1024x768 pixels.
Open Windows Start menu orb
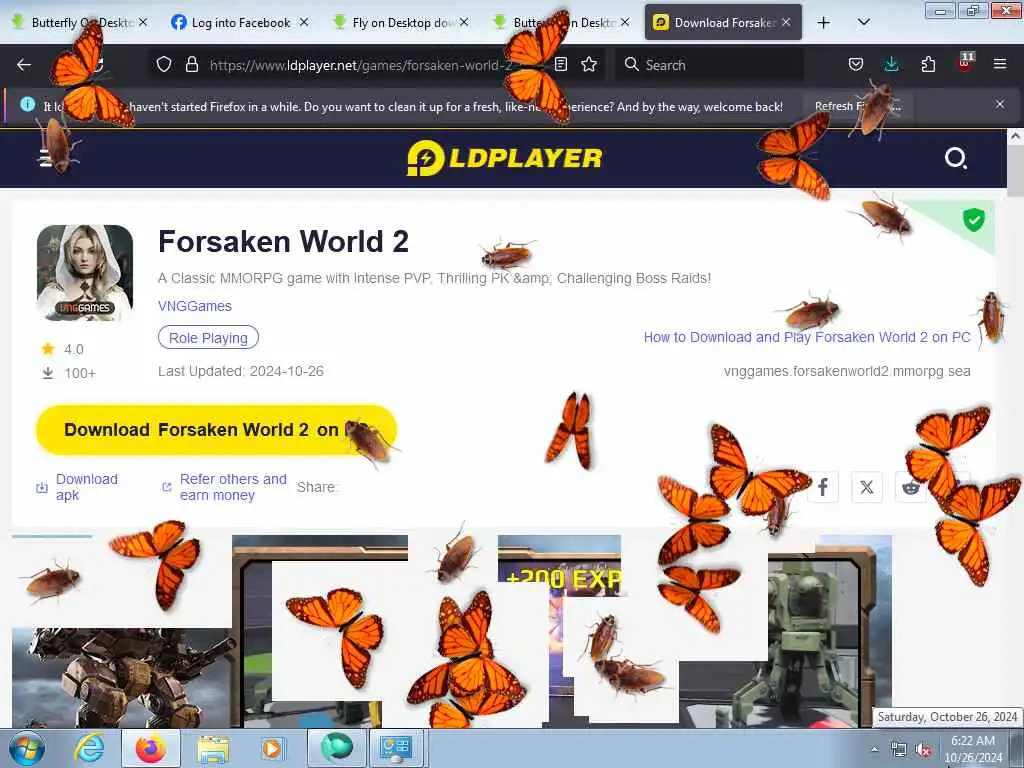(x=27, y=748)
